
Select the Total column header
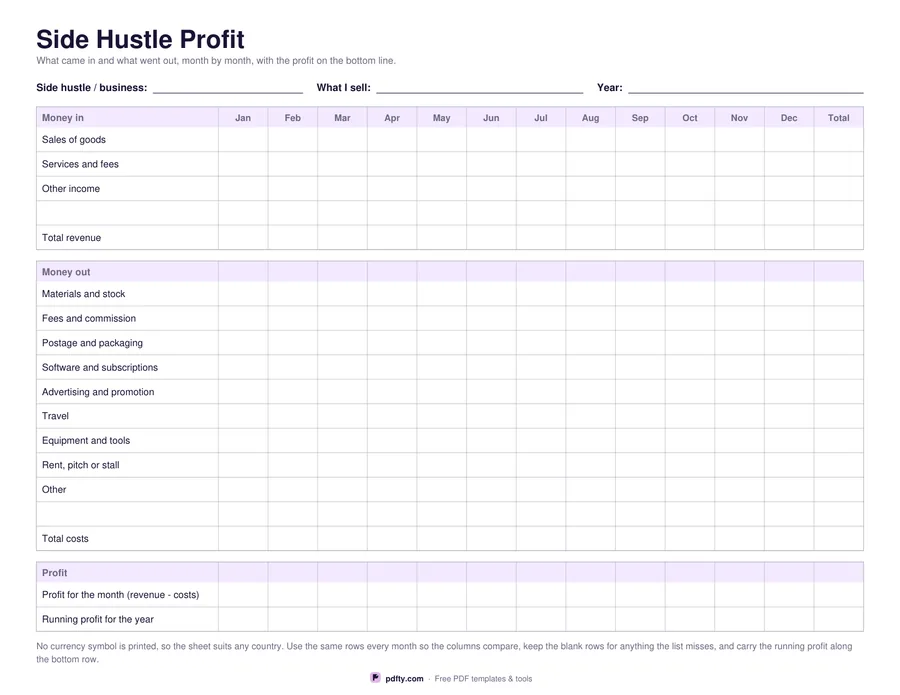tap(839, 118)
